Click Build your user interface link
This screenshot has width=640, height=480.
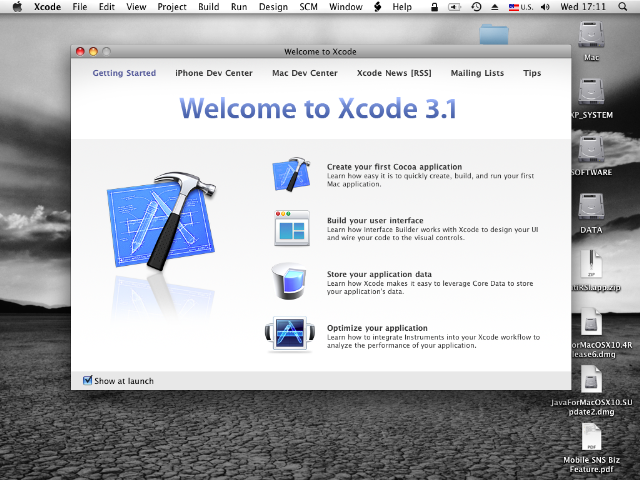coord(375,220)
